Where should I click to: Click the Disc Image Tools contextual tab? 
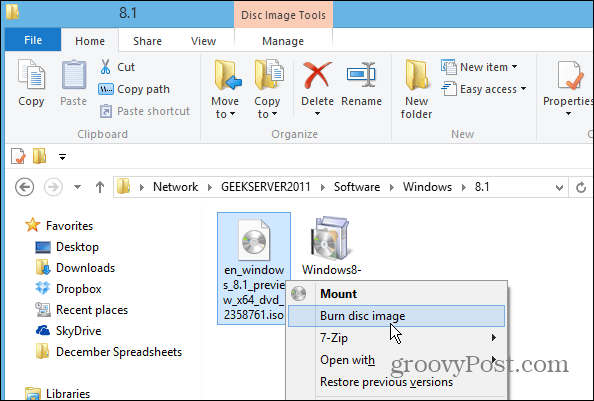pos(283,15)
